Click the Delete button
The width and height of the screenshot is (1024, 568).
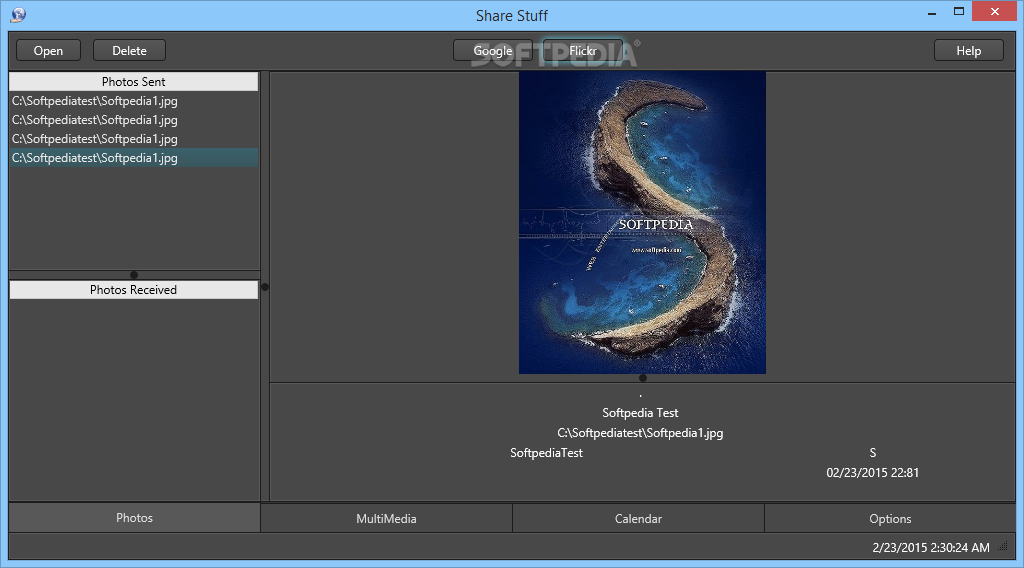[129, 50]
